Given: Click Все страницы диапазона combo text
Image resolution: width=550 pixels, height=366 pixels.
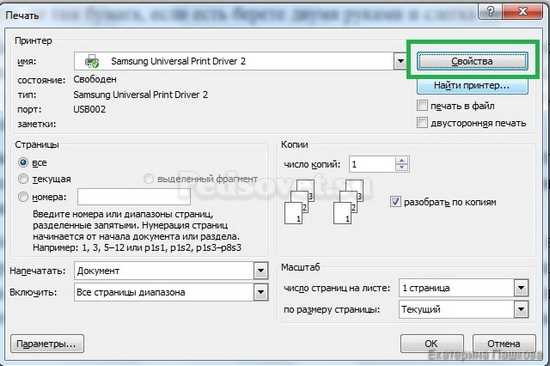Looking at the screenshot, I should [131, 293].
